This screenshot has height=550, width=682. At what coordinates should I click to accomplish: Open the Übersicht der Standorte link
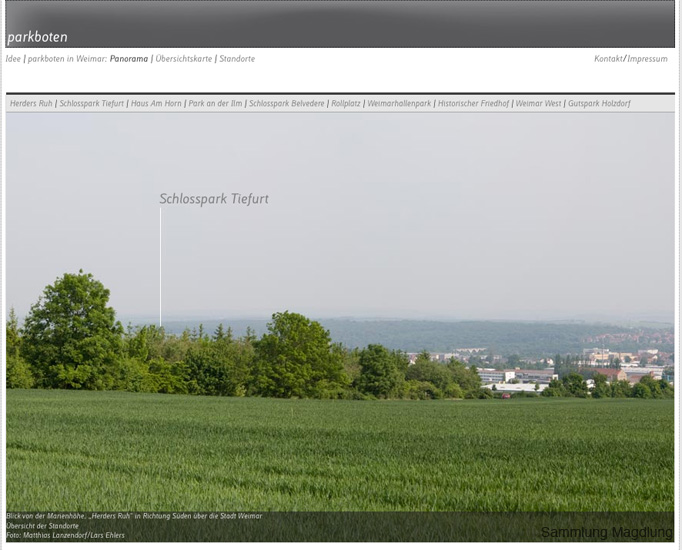(43, 526)
